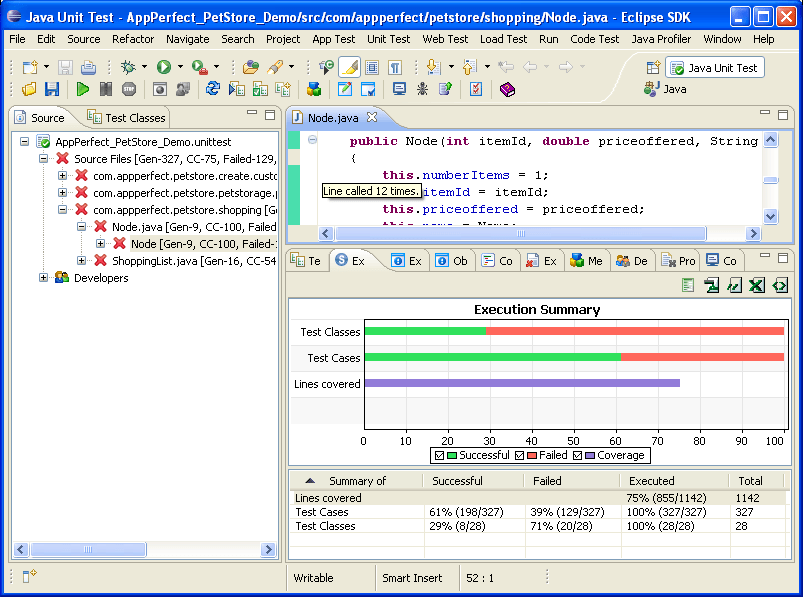The width and height of the screenshot is (803, 597).
Task: Print the current file
Action: point(87,68)
